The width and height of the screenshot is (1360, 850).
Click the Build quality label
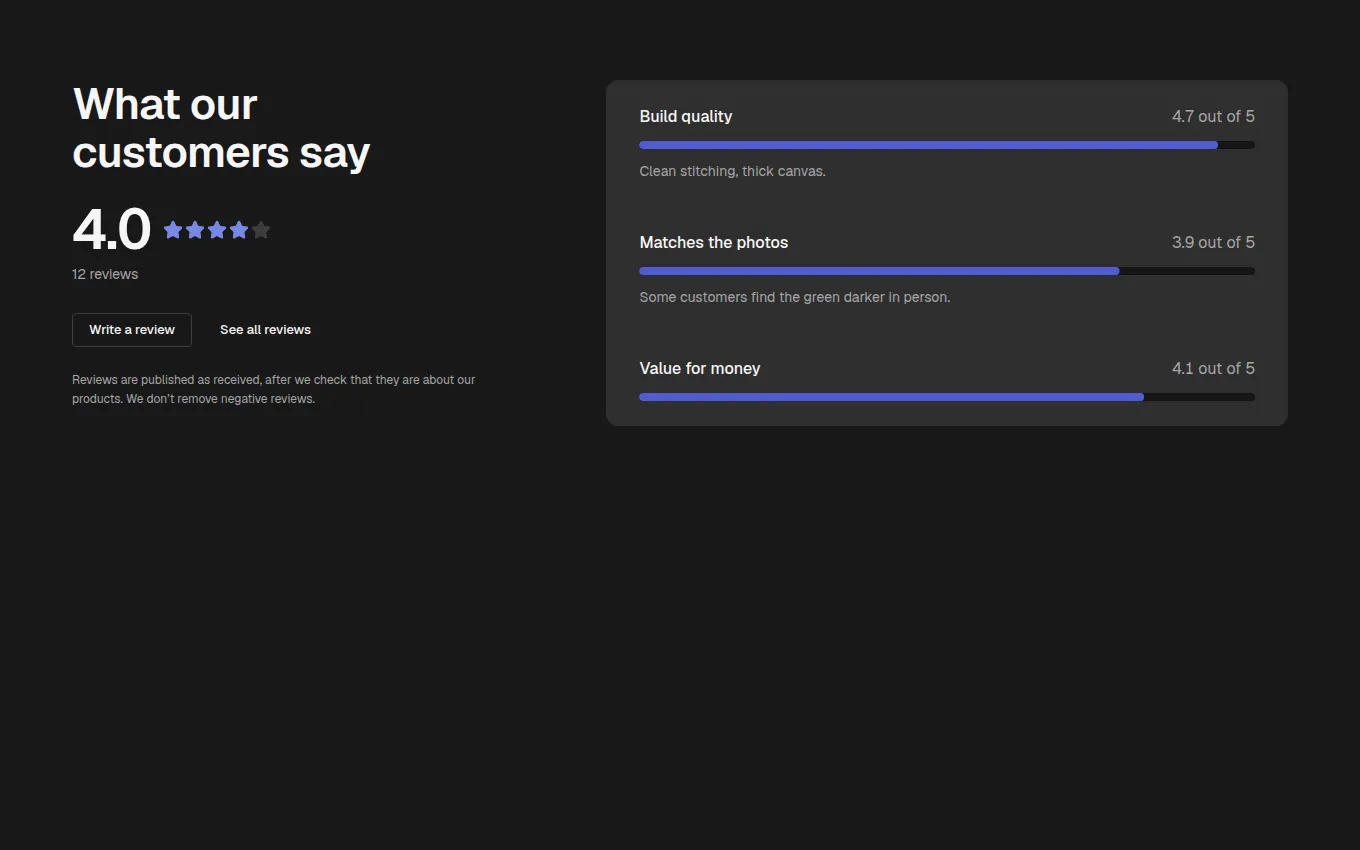point(686,116)
